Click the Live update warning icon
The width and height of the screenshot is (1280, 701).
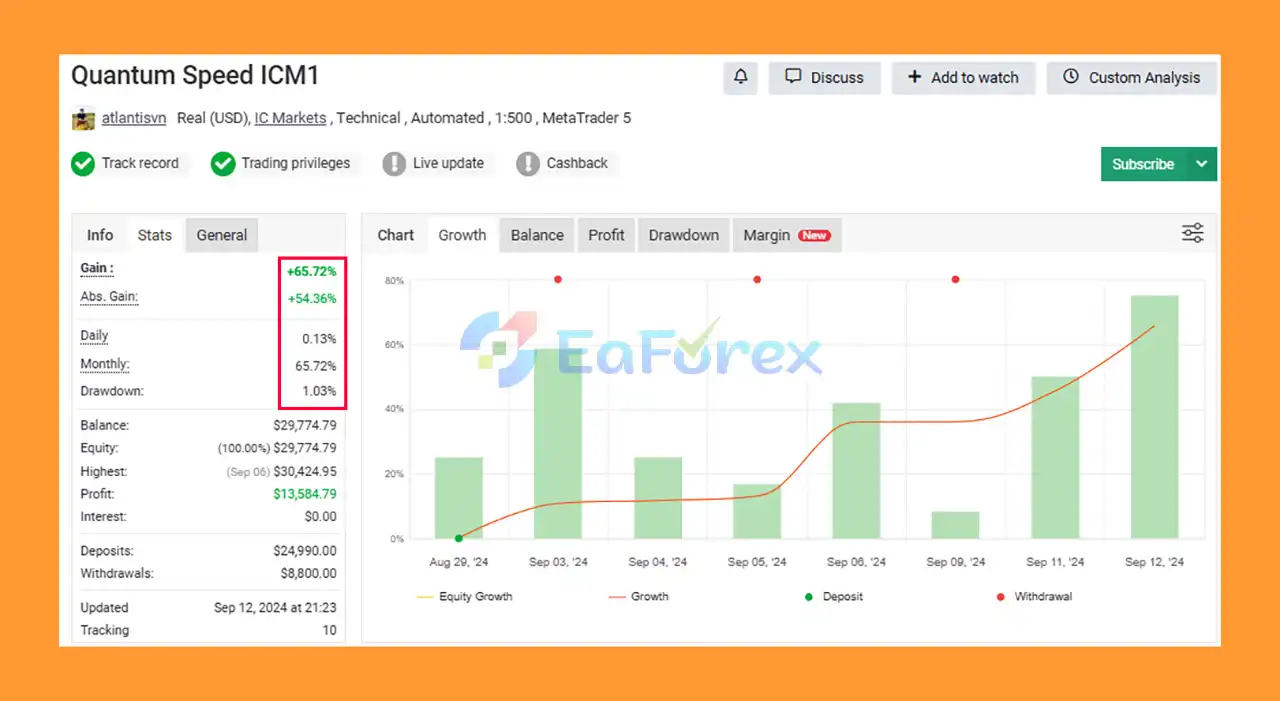point(394,163)
